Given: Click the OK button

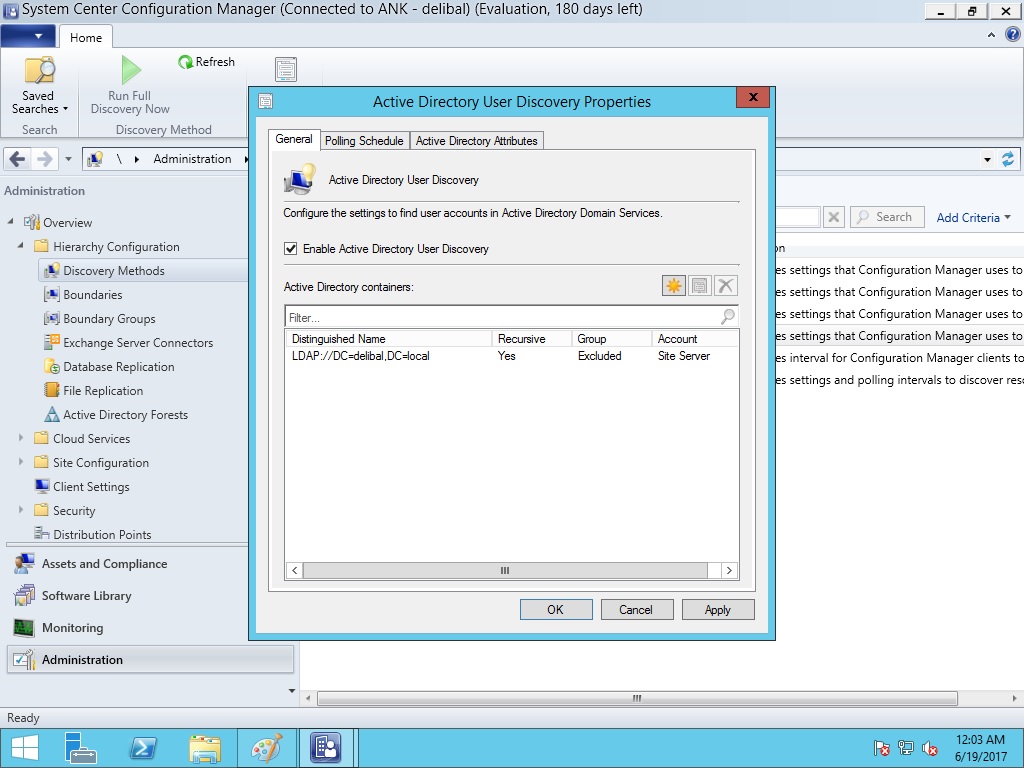Looking at the screenshot, I should [556, 610].
